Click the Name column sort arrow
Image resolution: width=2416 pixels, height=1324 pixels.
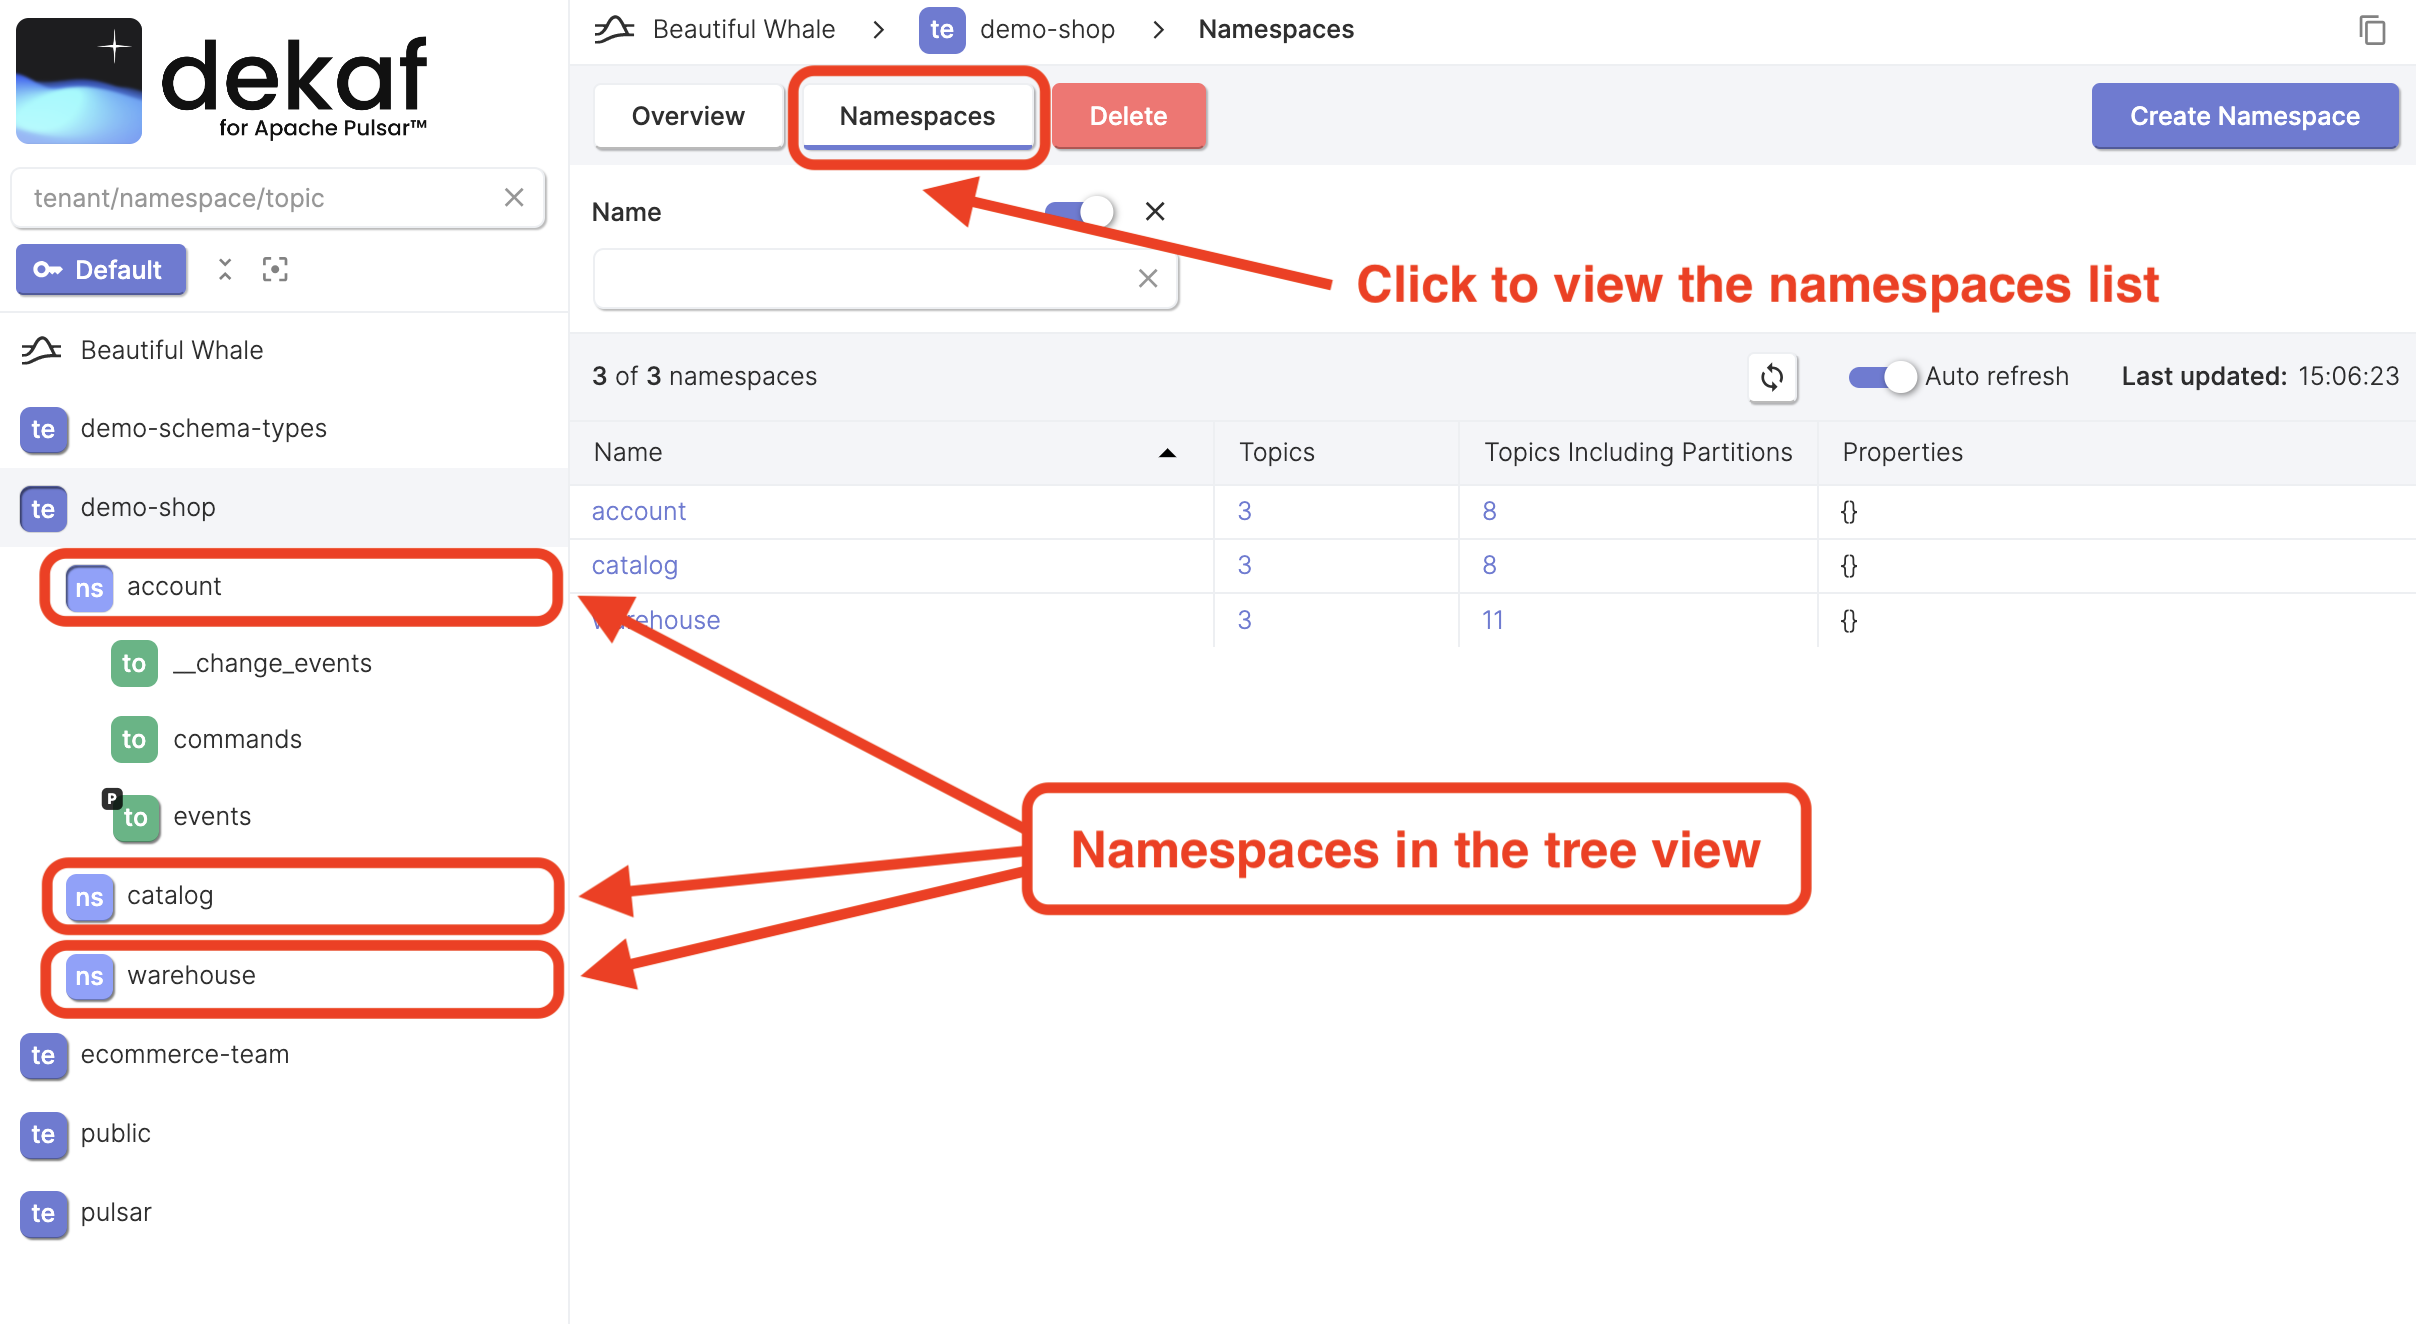(x=1166, y=453)
